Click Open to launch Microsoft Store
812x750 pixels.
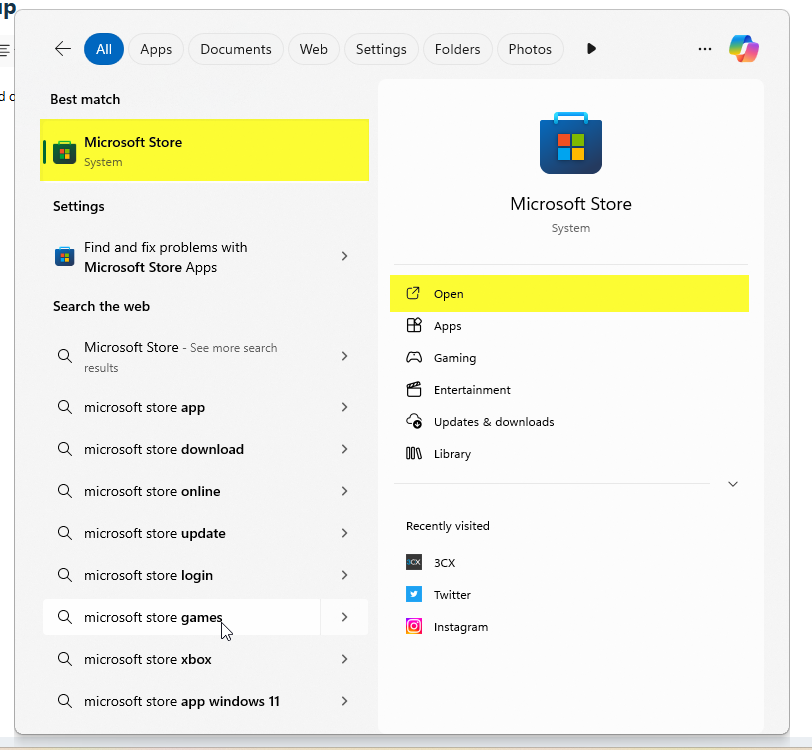click(x=569, y=294)
